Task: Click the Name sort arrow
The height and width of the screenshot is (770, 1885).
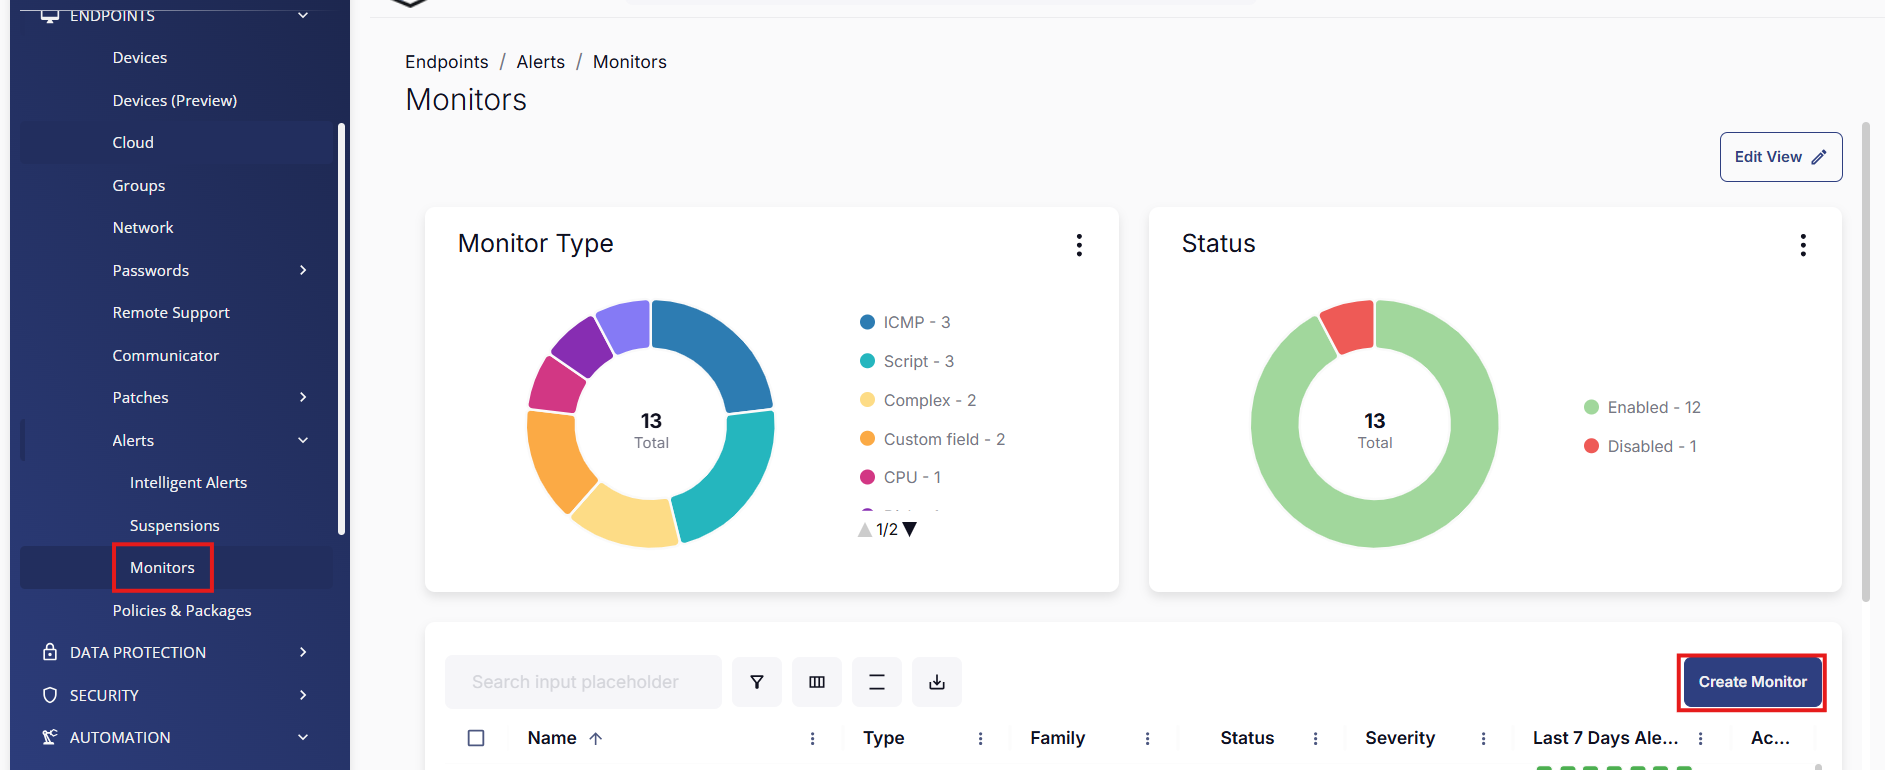Action: 596,738
